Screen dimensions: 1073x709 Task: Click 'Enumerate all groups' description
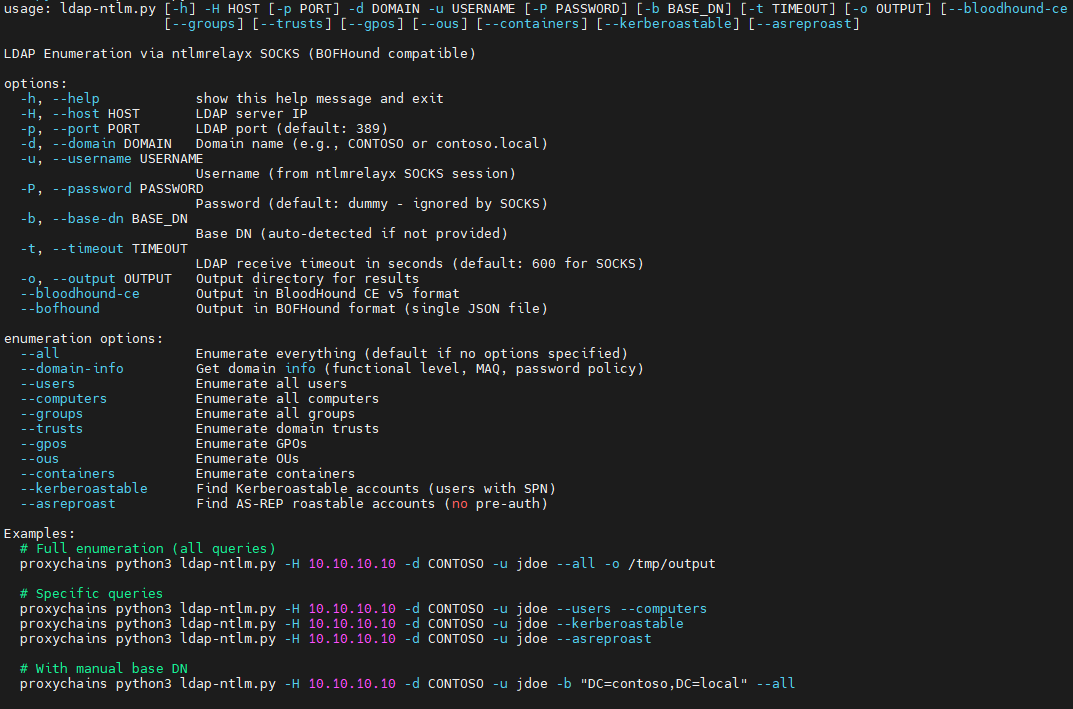tap(276, 414)
